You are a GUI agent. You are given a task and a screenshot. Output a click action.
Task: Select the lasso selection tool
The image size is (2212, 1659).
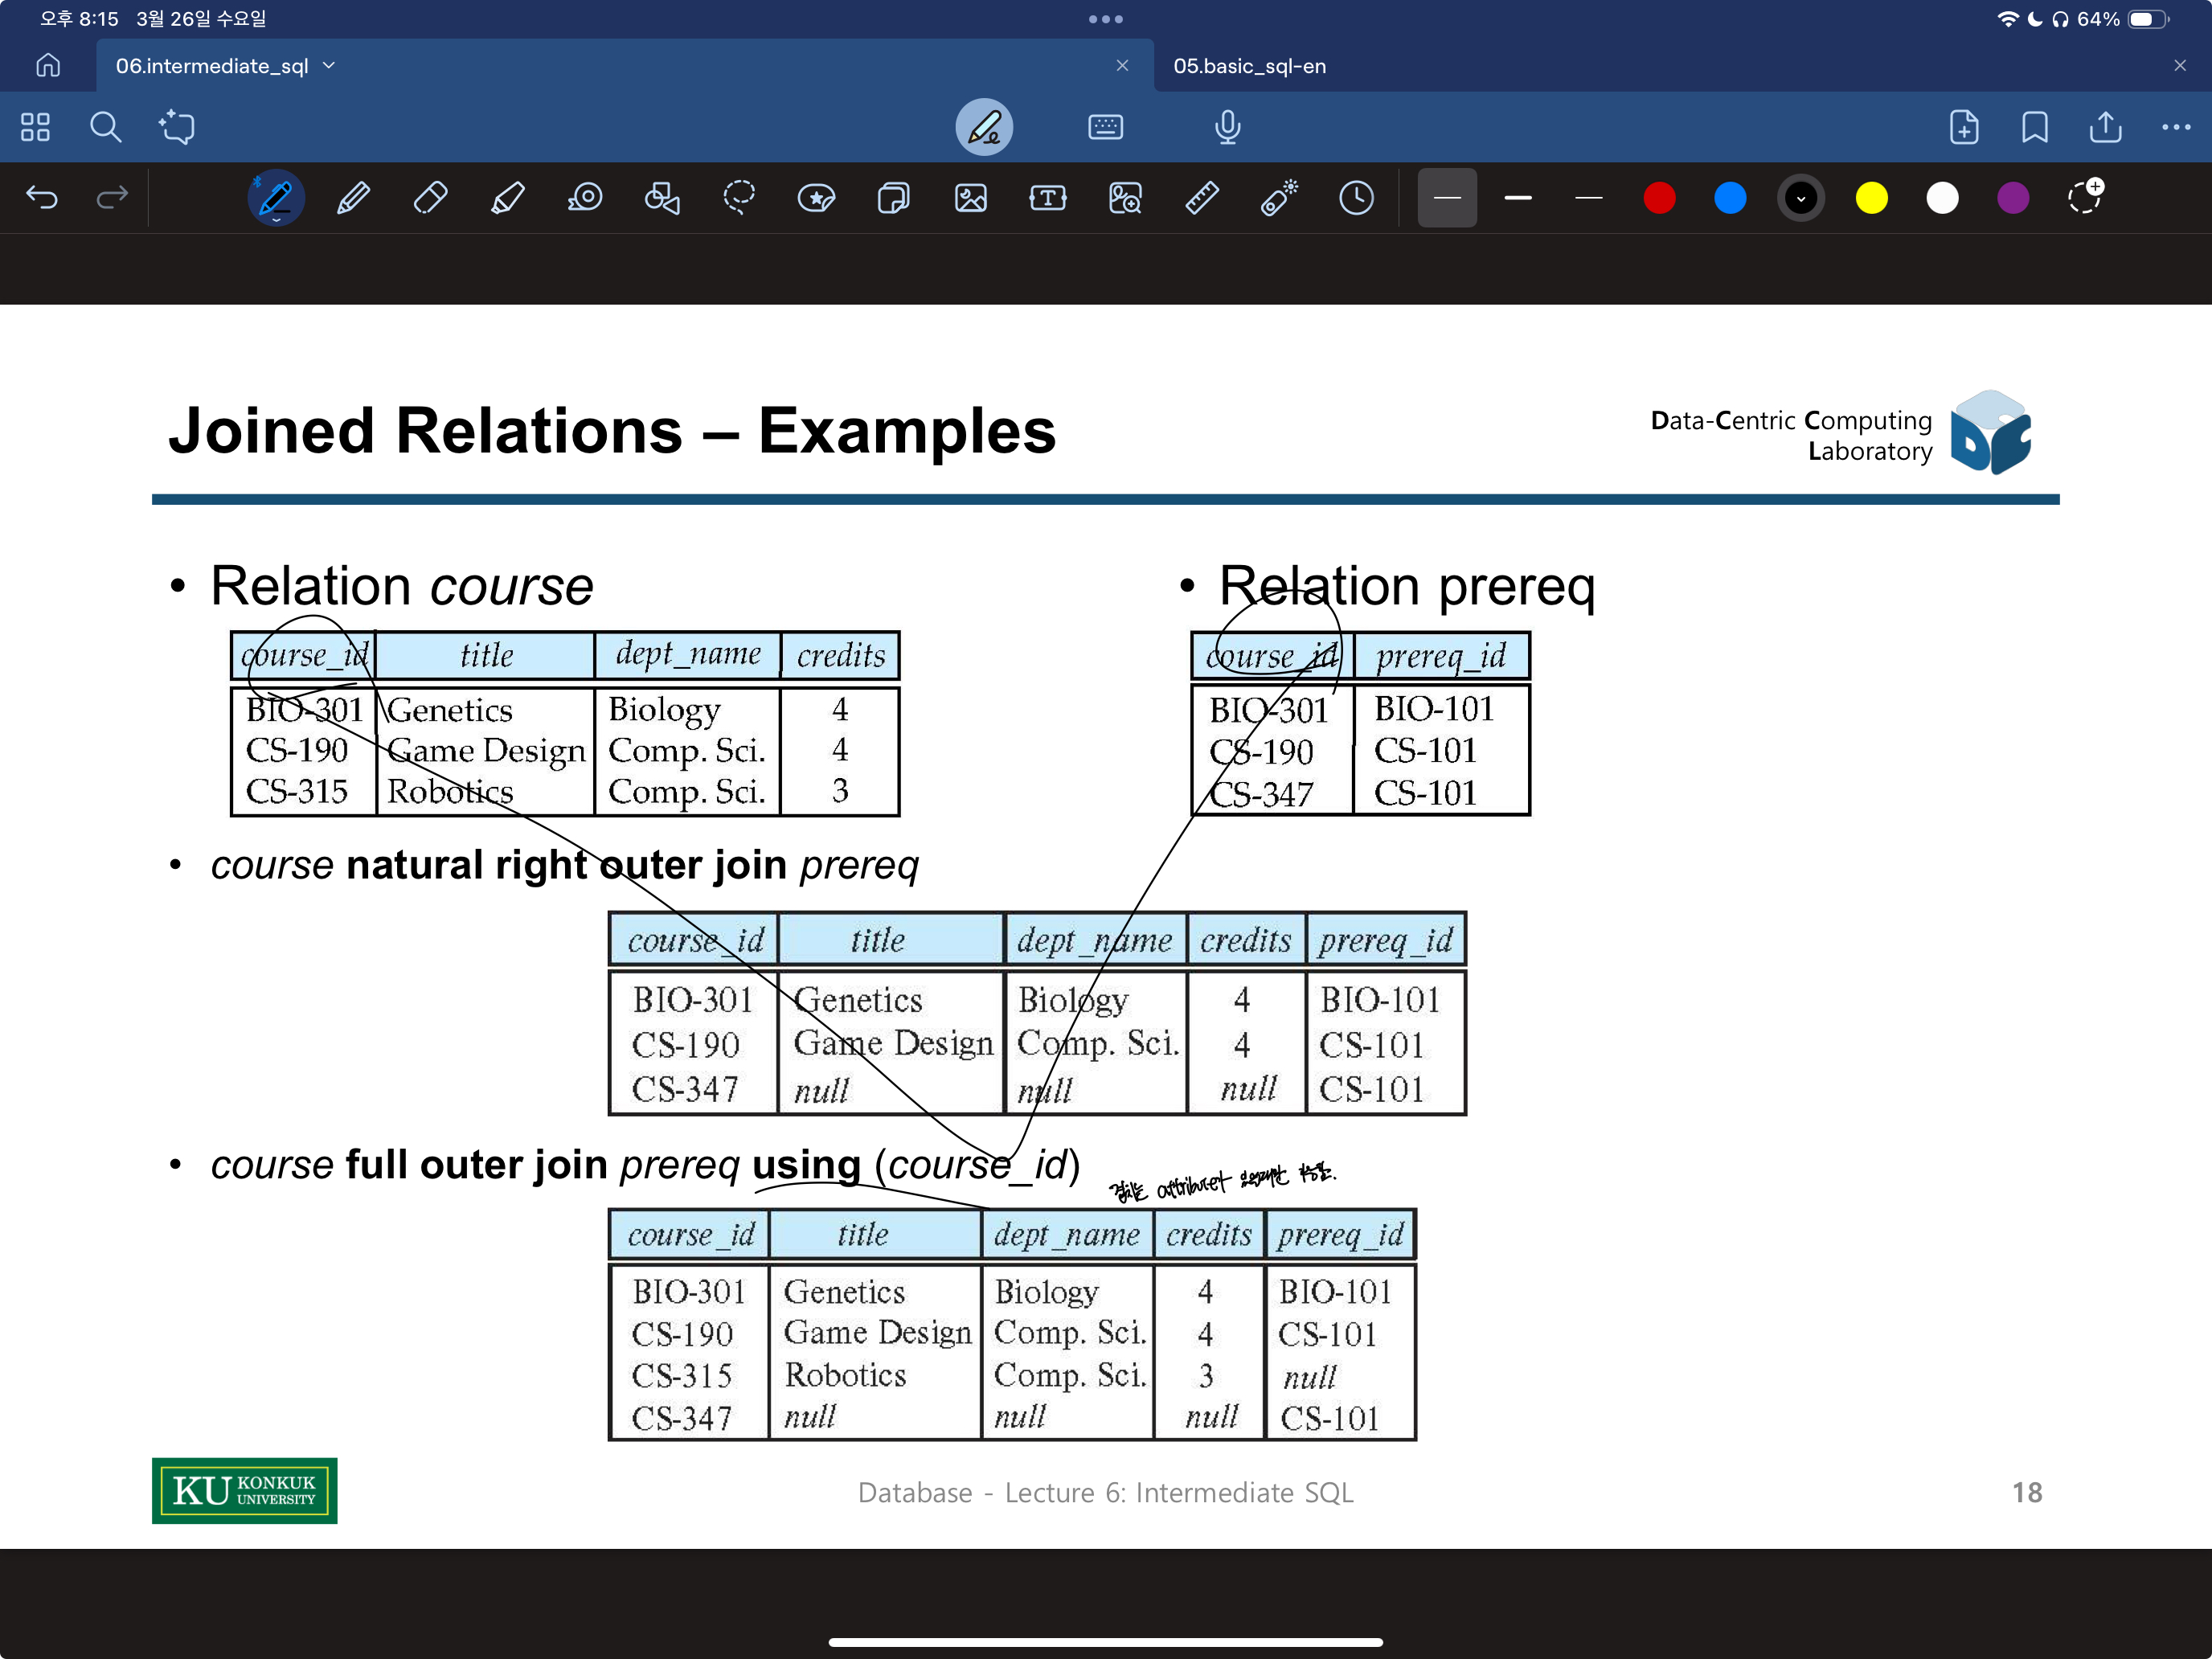[739, 198]
